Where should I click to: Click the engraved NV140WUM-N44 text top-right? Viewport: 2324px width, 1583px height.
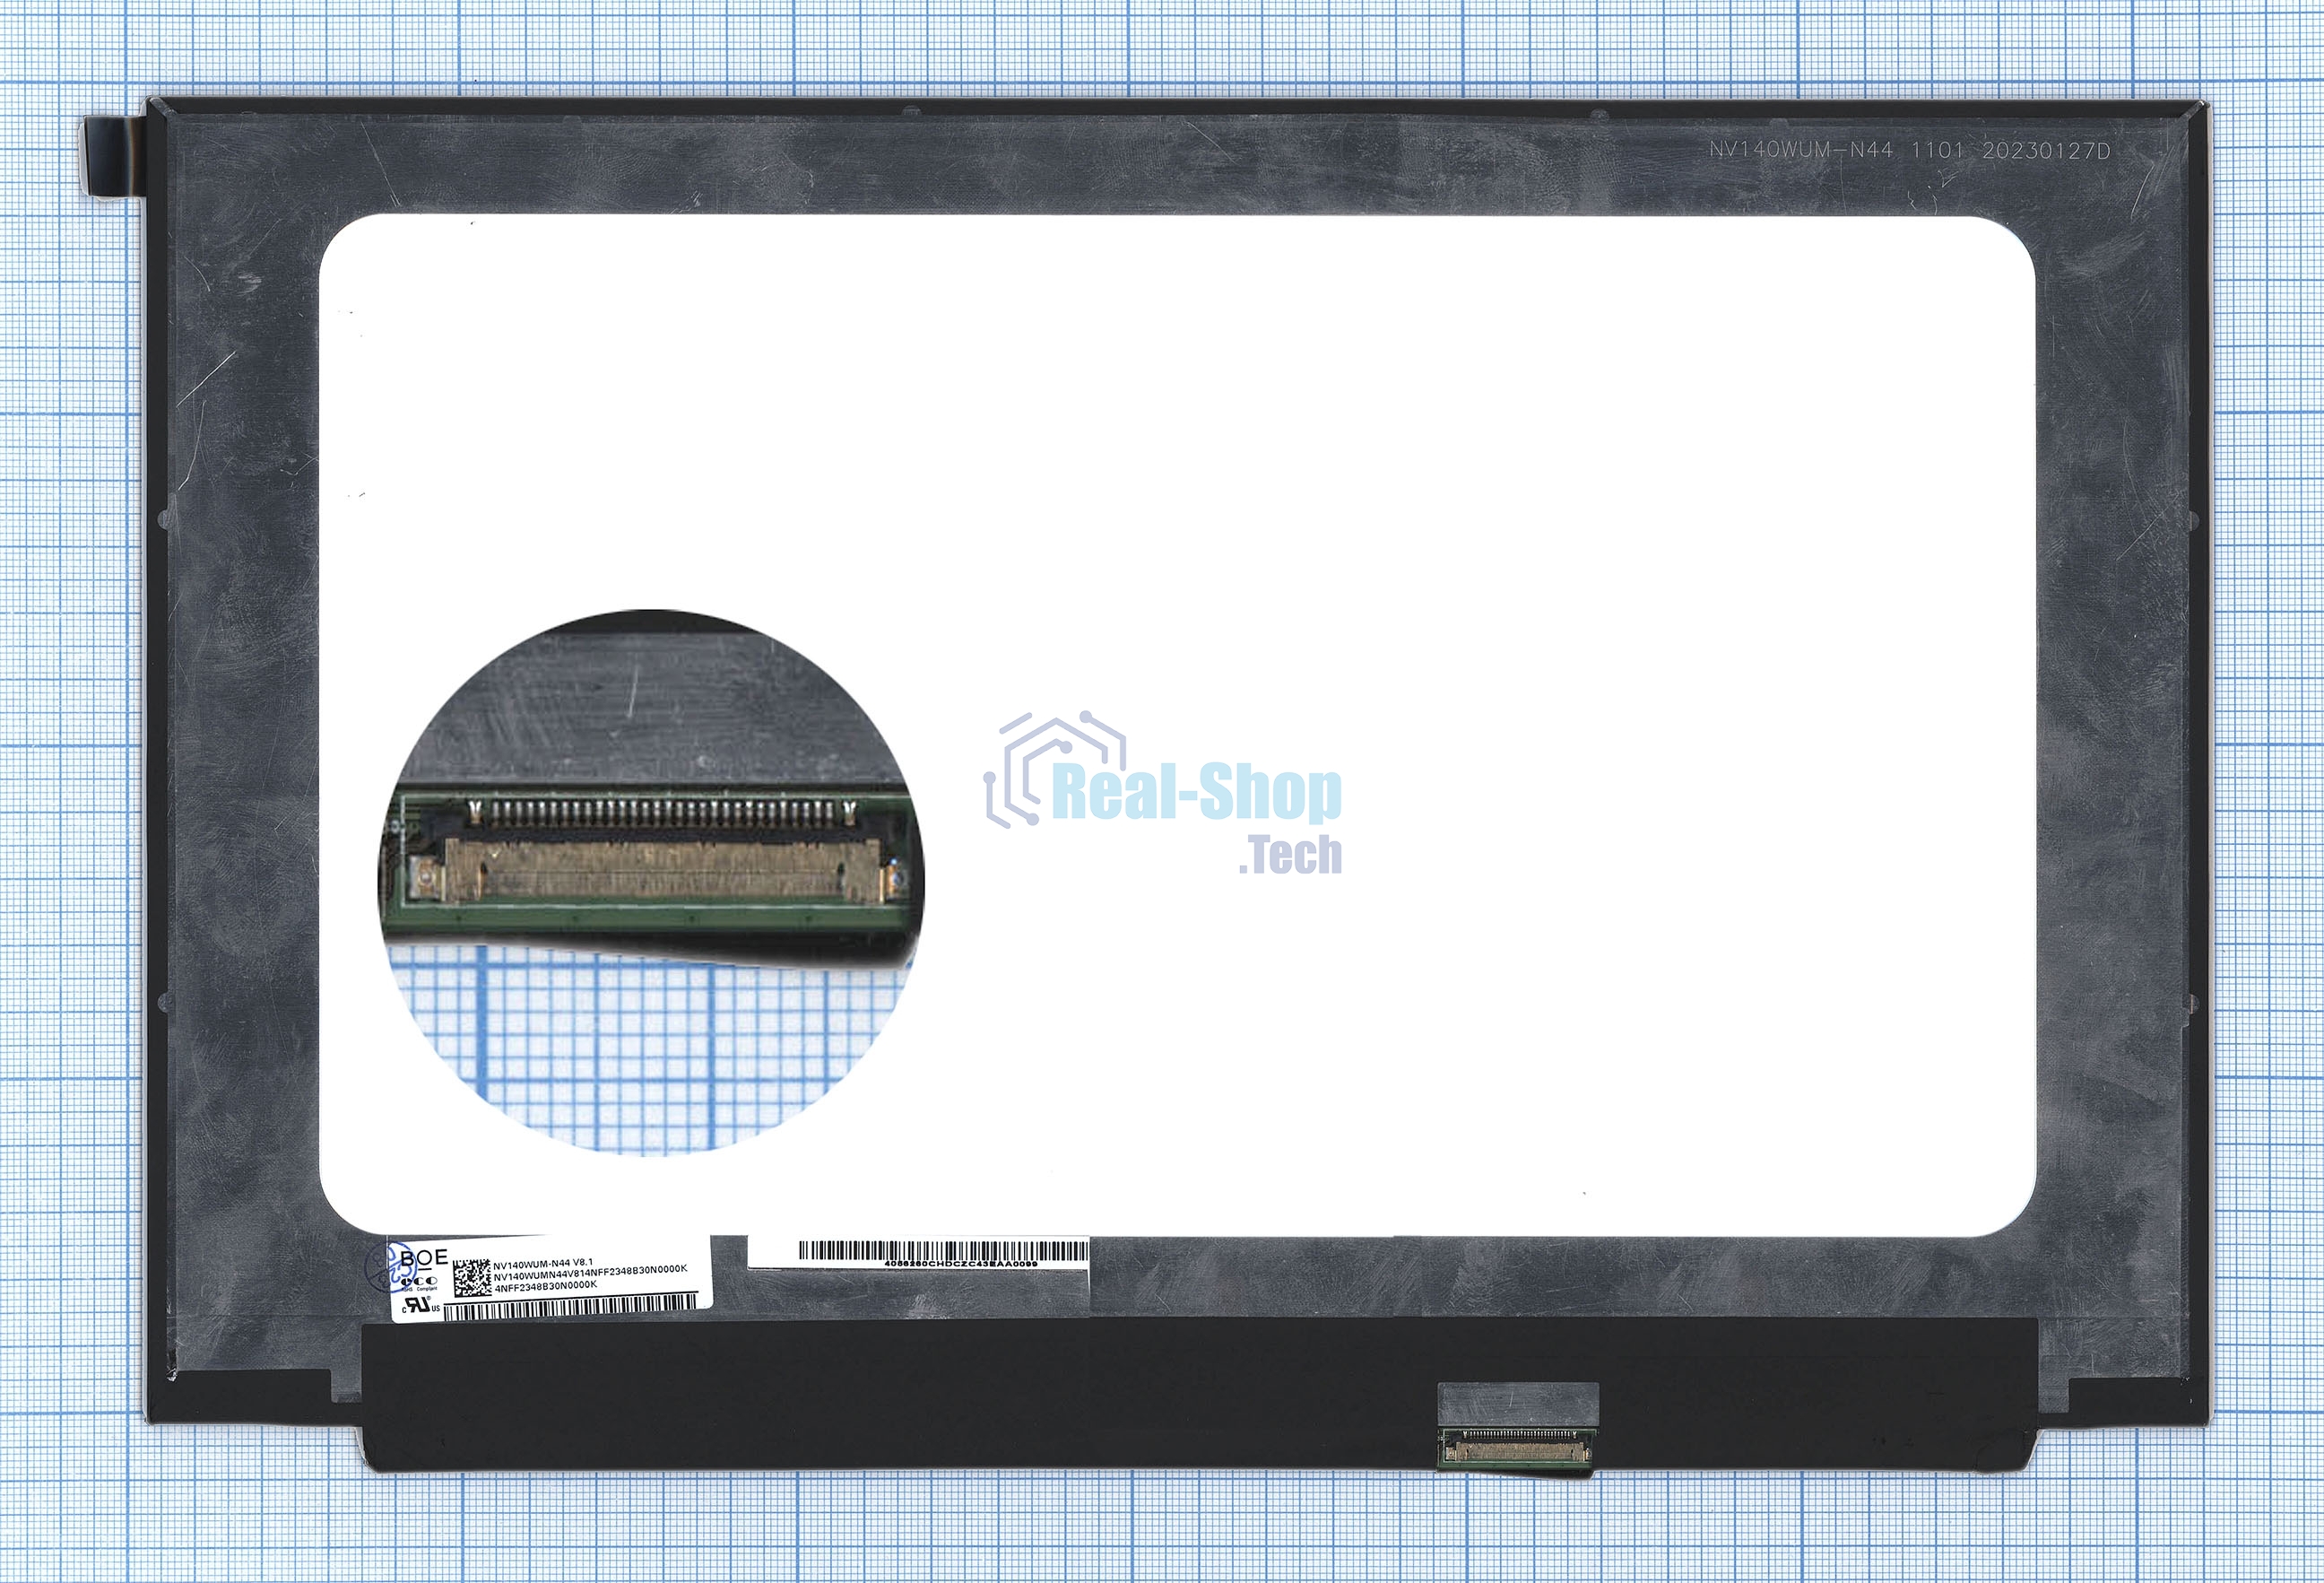click(x=1800, y=150)
